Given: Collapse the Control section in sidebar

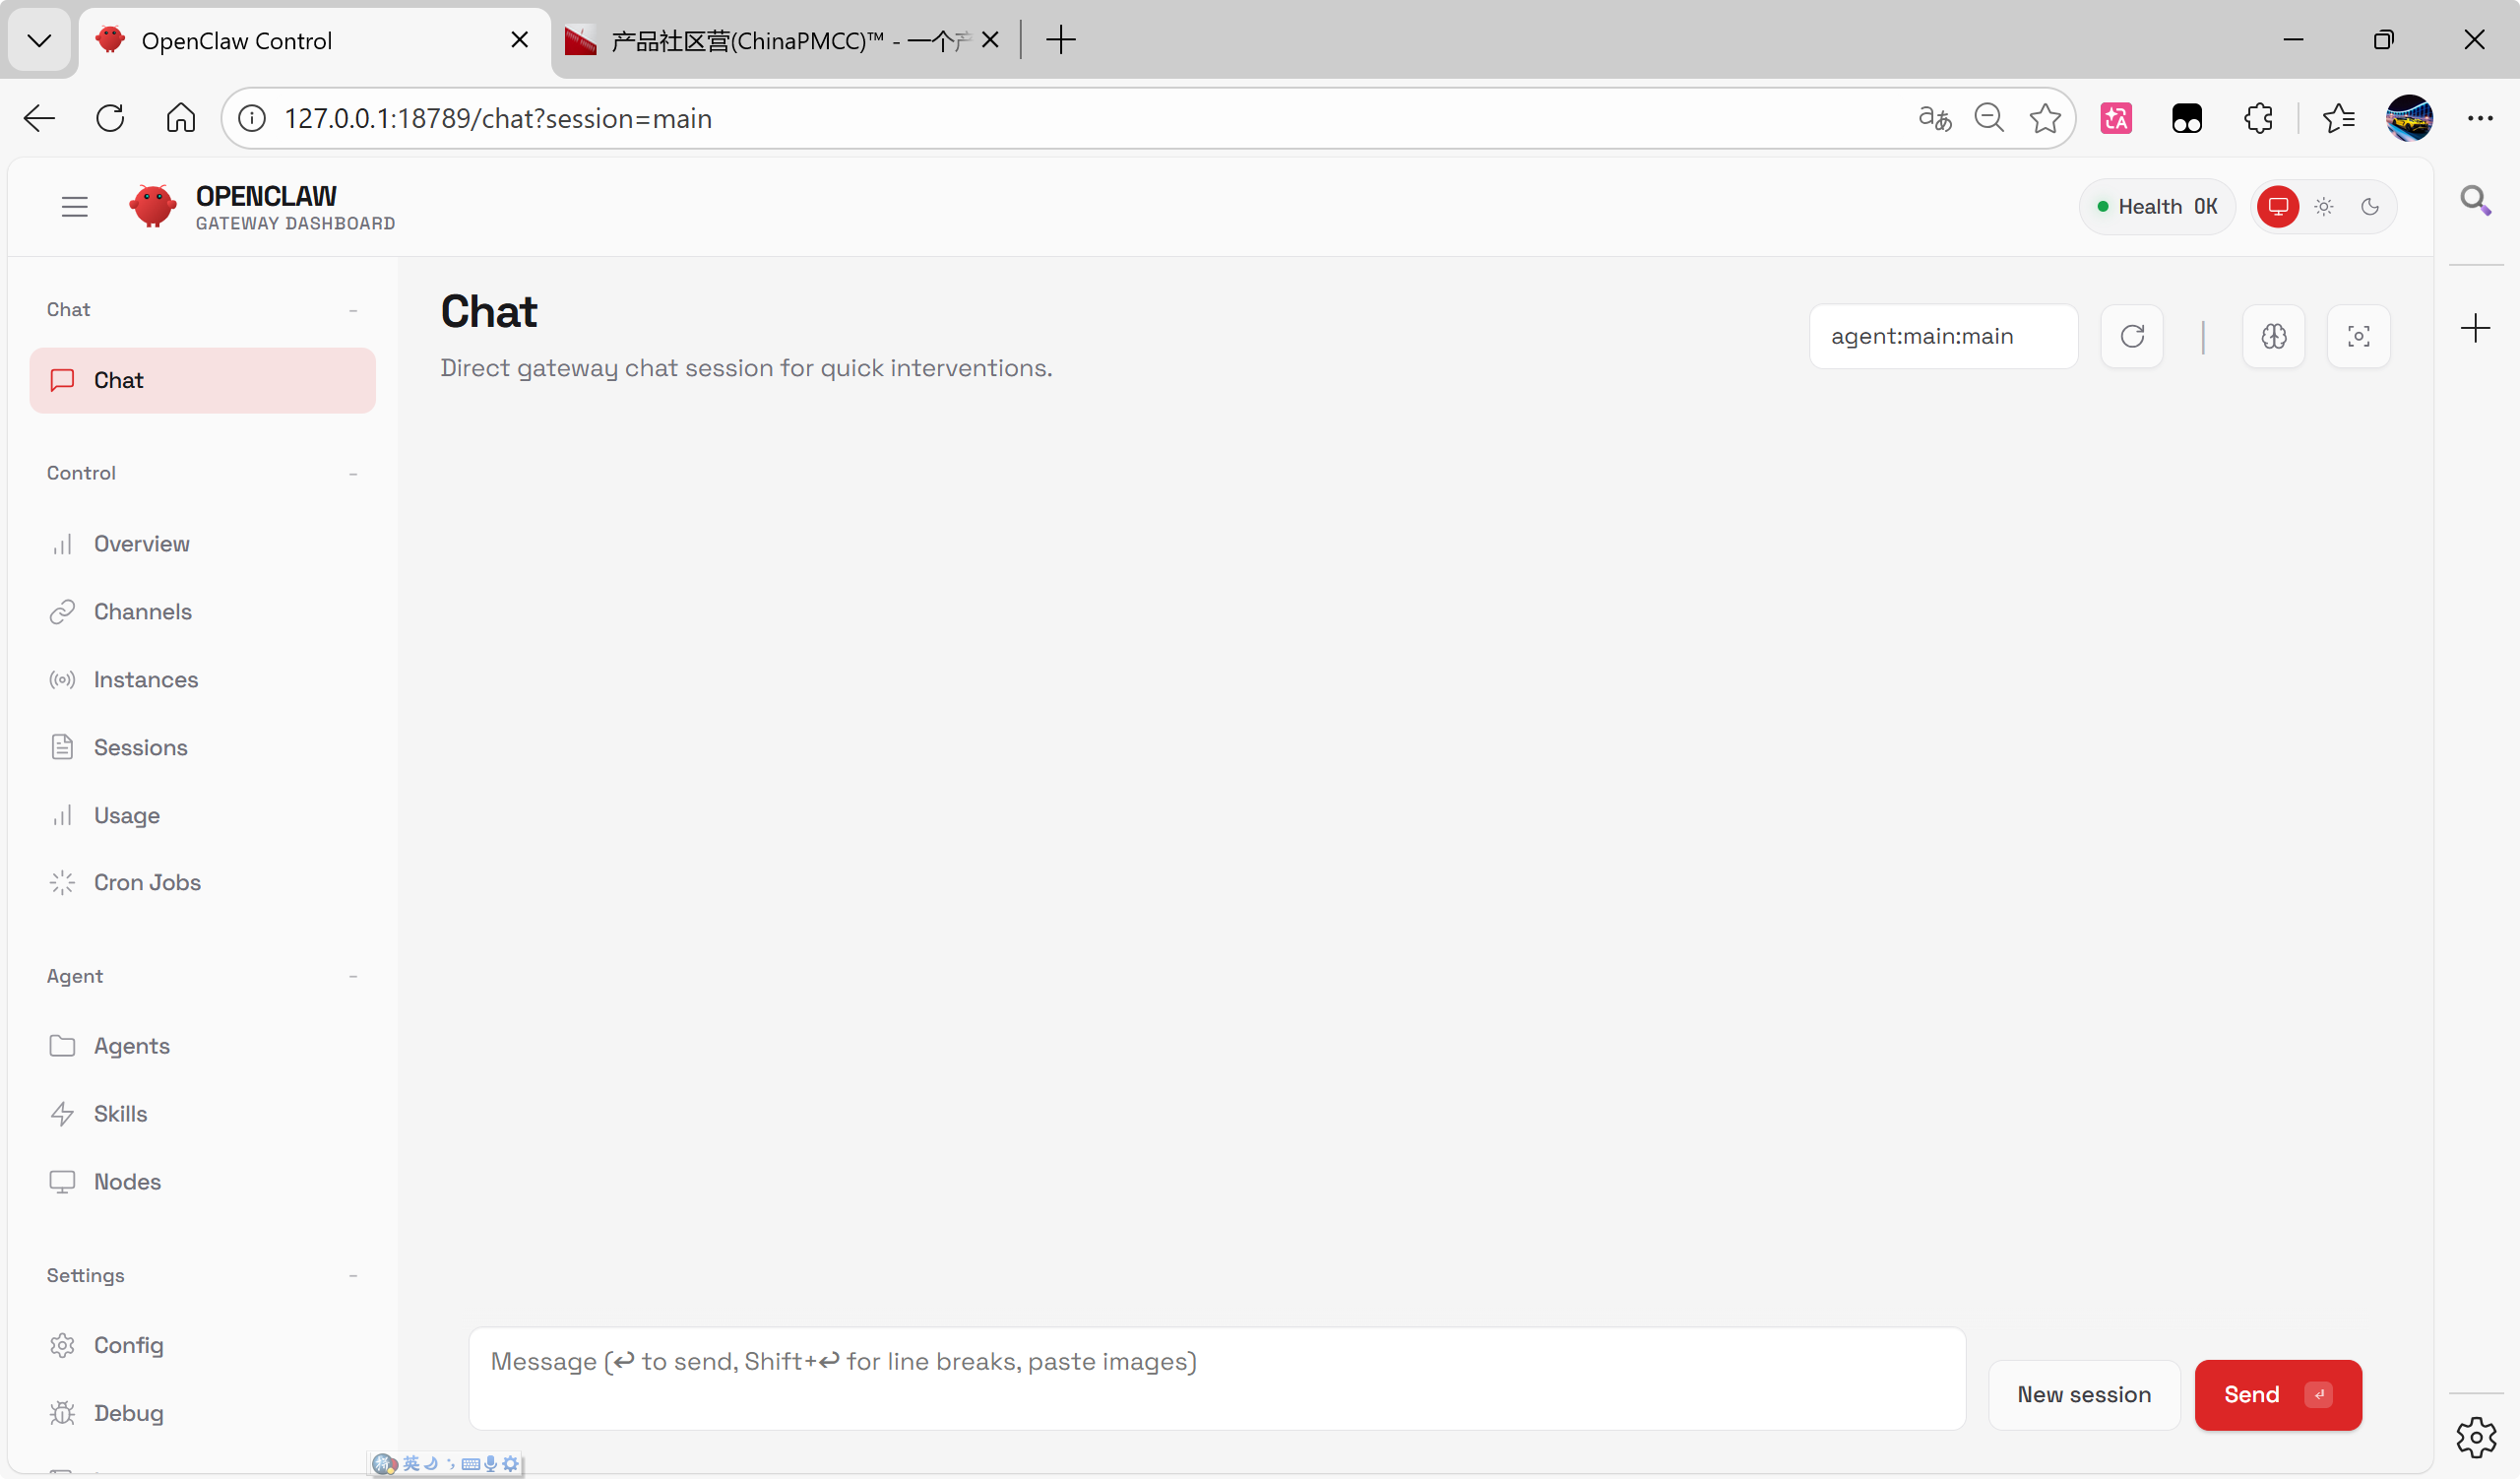Looking at the screenshot, I should click(353, 473).
